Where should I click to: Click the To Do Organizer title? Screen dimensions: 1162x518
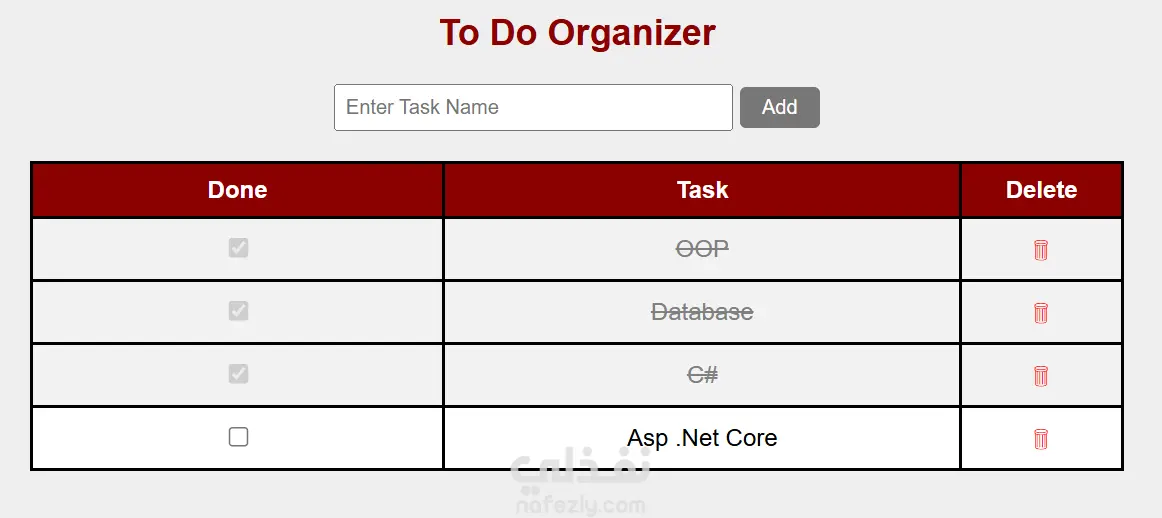[577, 33]
